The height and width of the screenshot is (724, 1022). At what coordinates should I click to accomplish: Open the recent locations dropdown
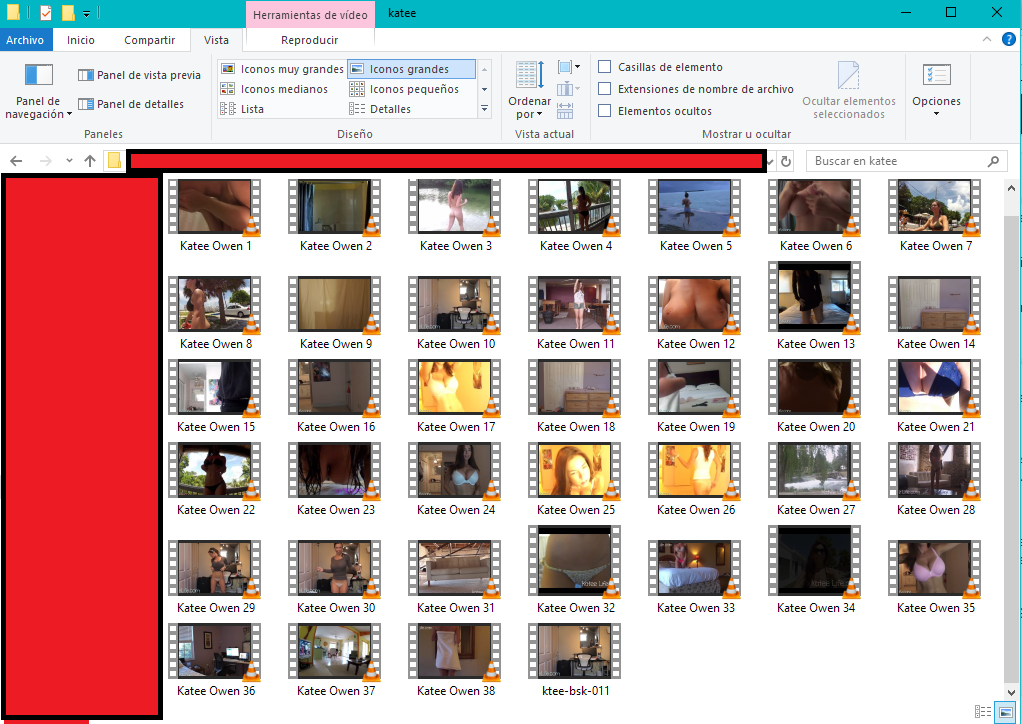69,161
